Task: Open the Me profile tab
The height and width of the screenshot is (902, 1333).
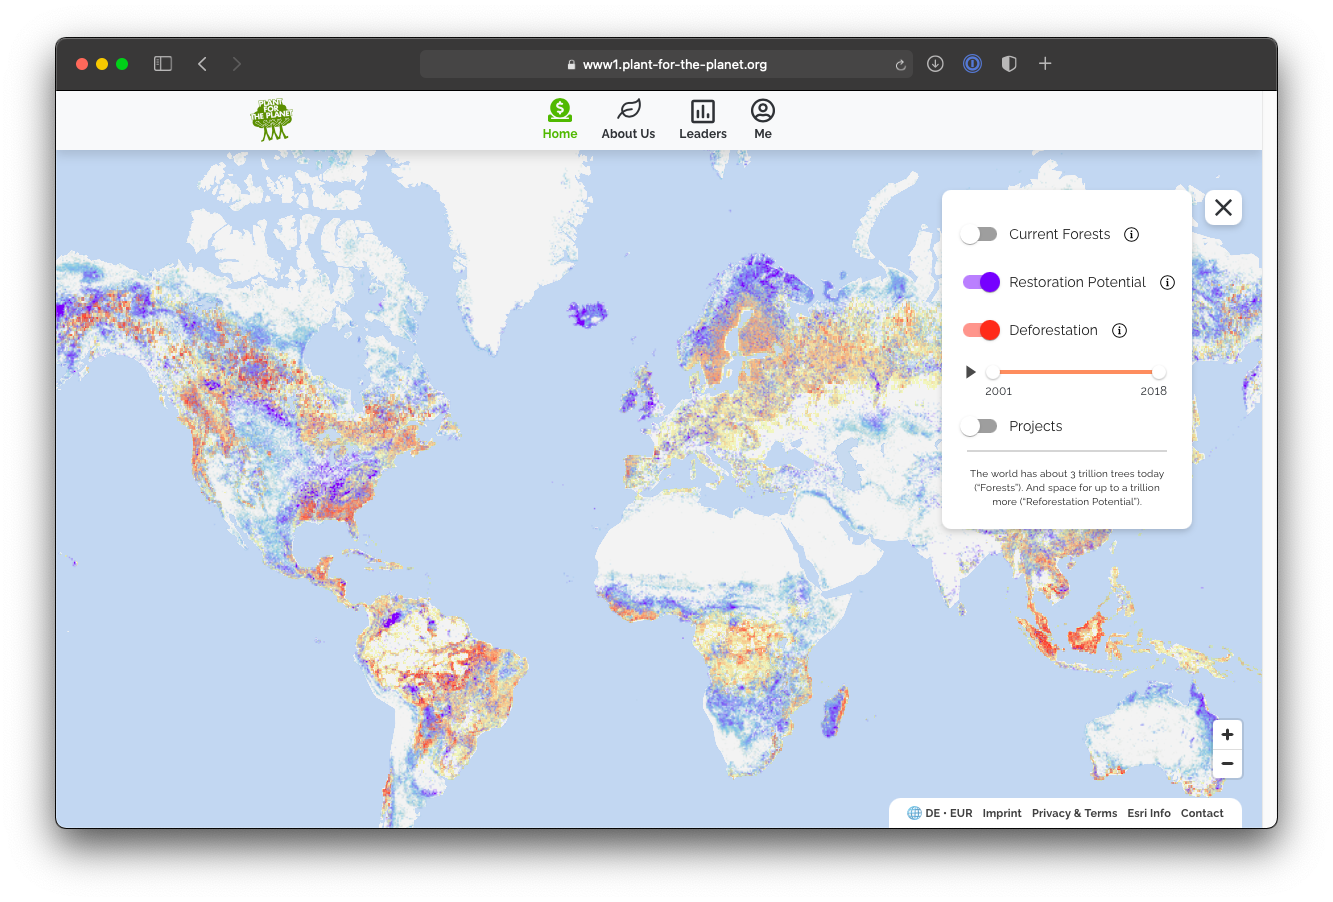Action: tap(763, 120)
